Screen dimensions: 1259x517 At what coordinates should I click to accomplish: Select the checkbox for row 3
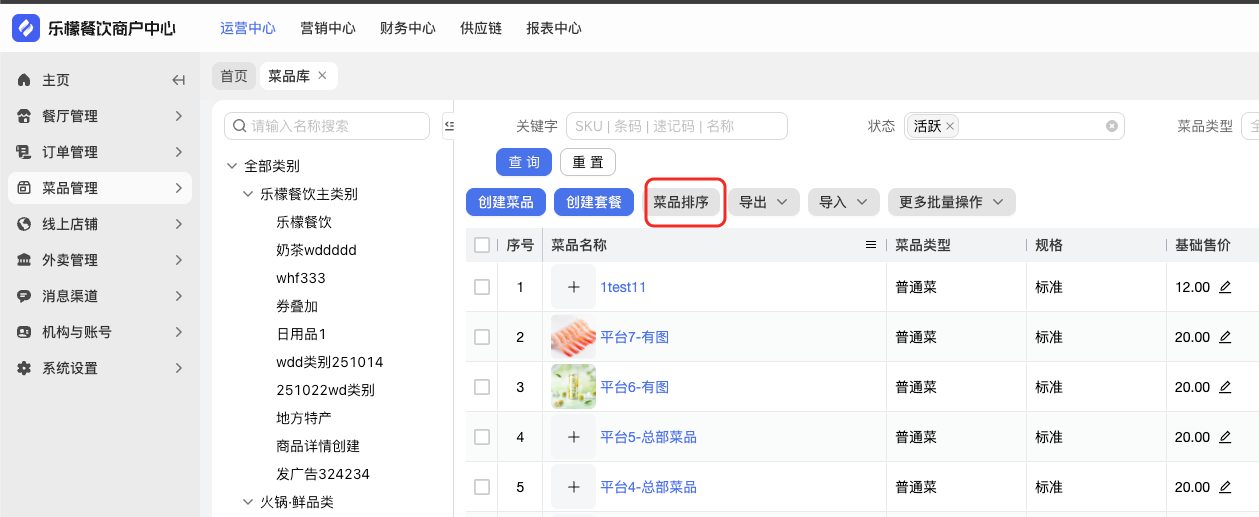[x=482, y=387]
